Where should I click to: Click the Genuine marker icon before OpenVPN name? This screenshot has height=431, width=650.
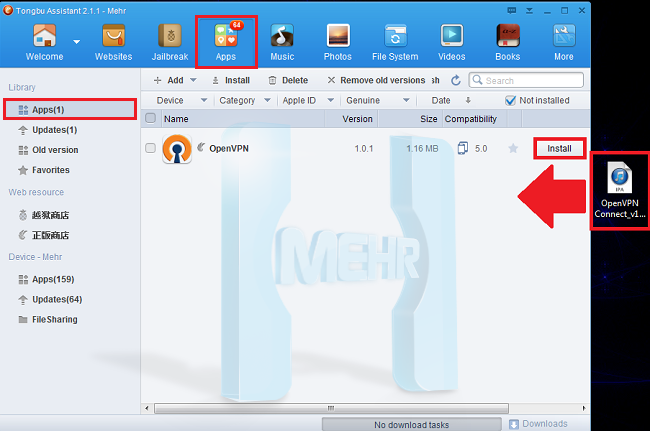(x=201, y=147)
